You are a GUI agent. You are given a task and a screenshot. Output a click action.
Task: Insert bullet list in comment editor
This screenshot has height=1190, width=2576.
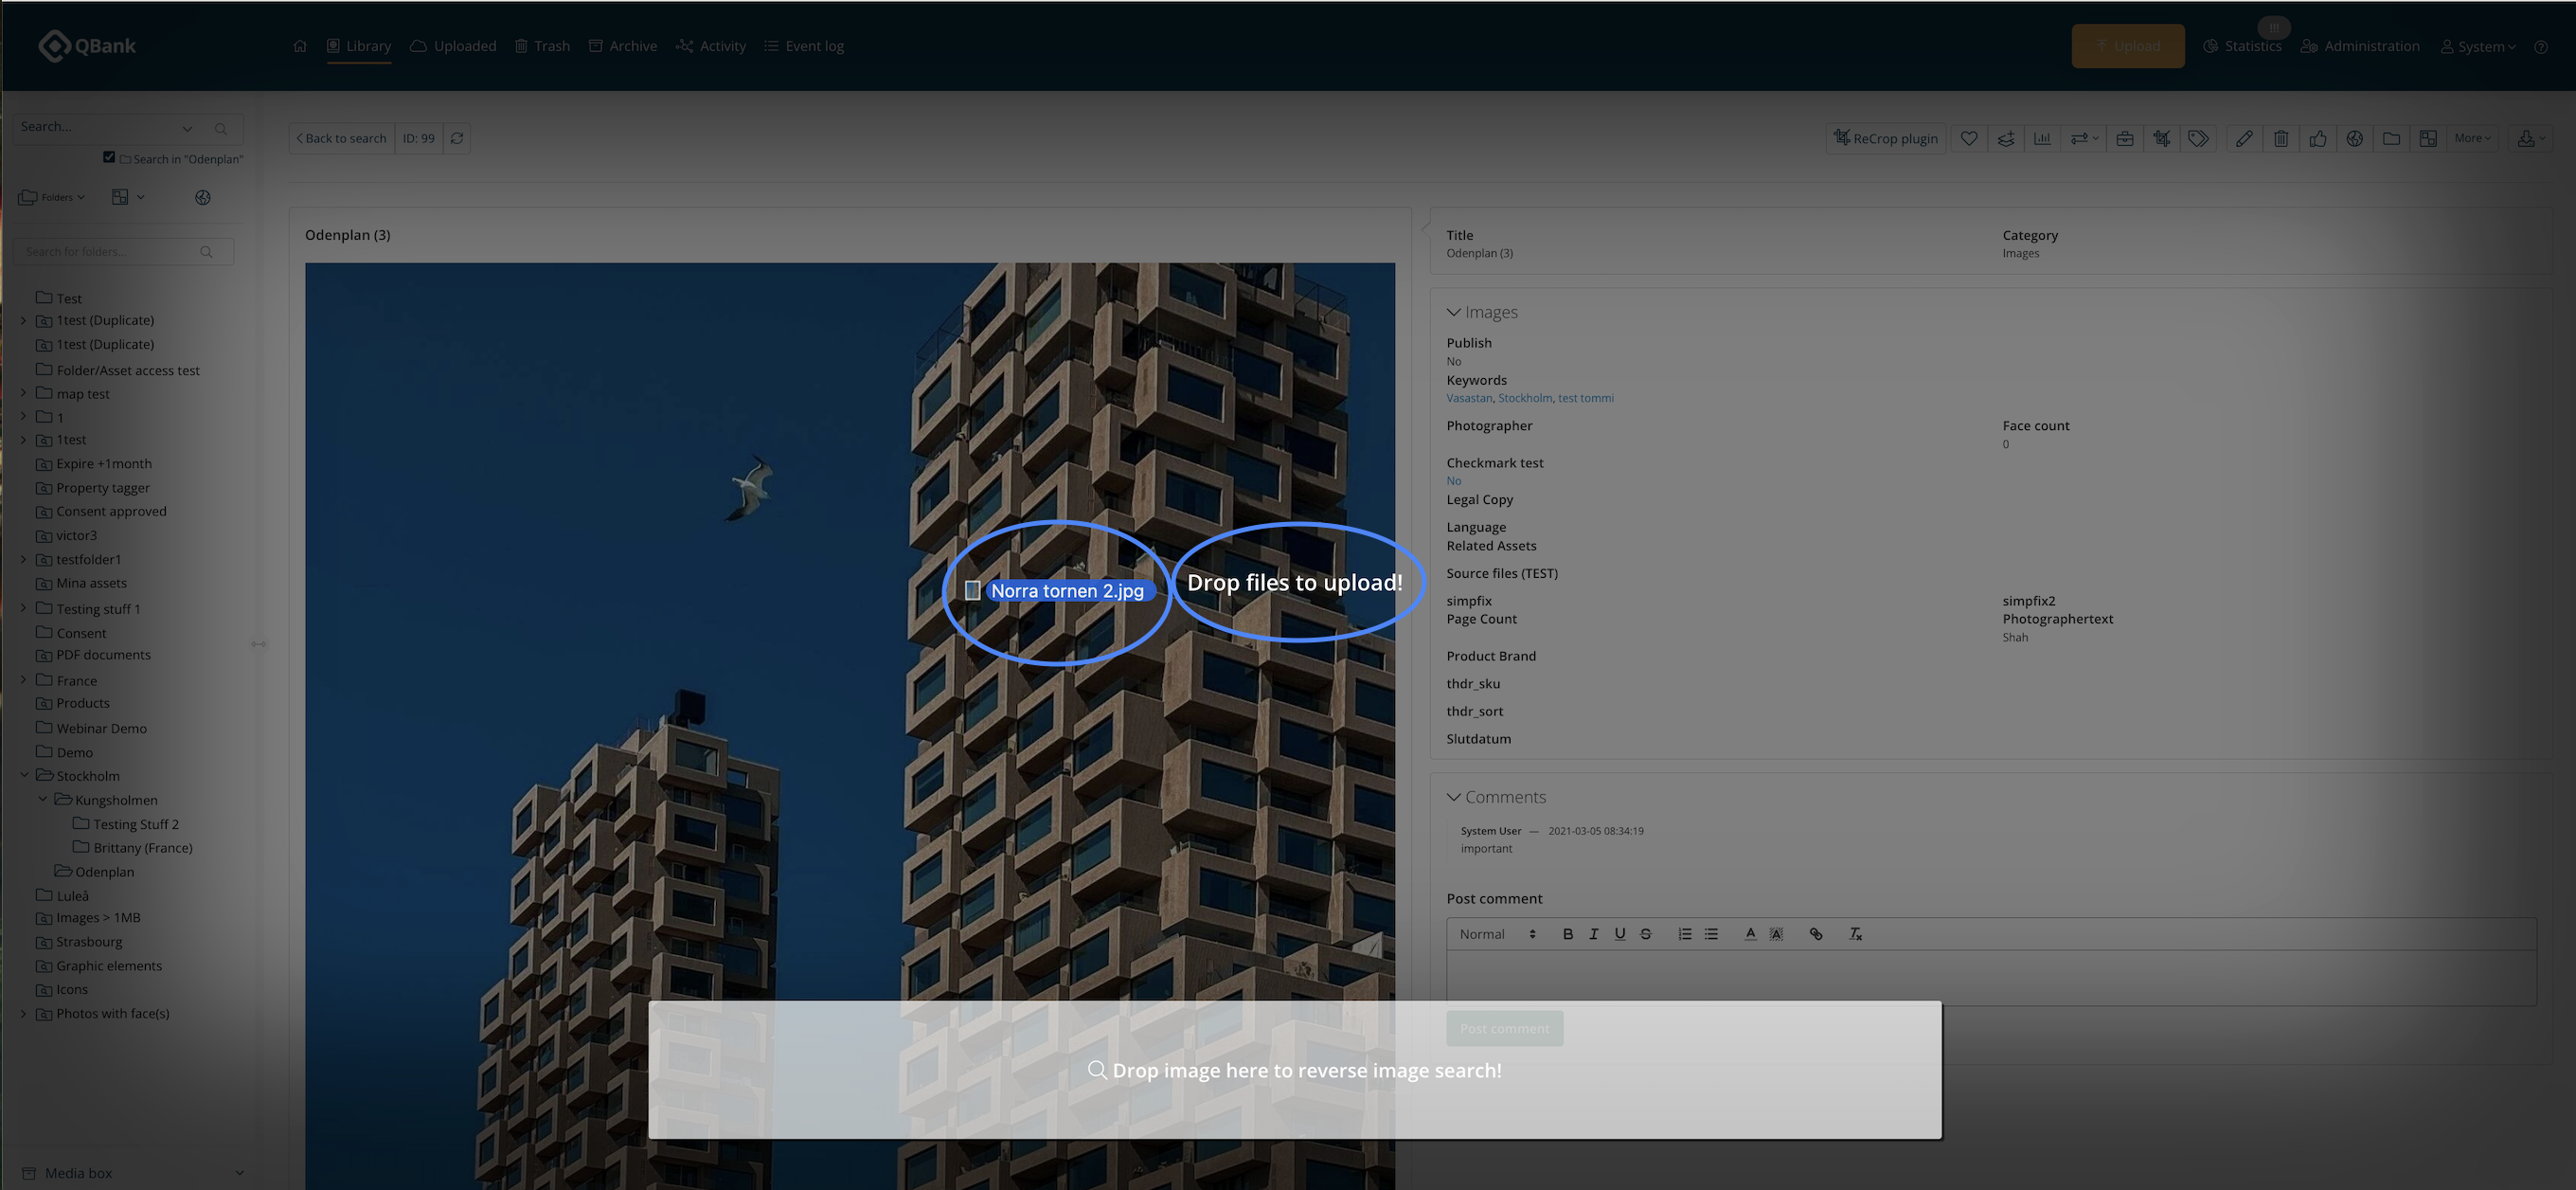(x=1711, y=934)
